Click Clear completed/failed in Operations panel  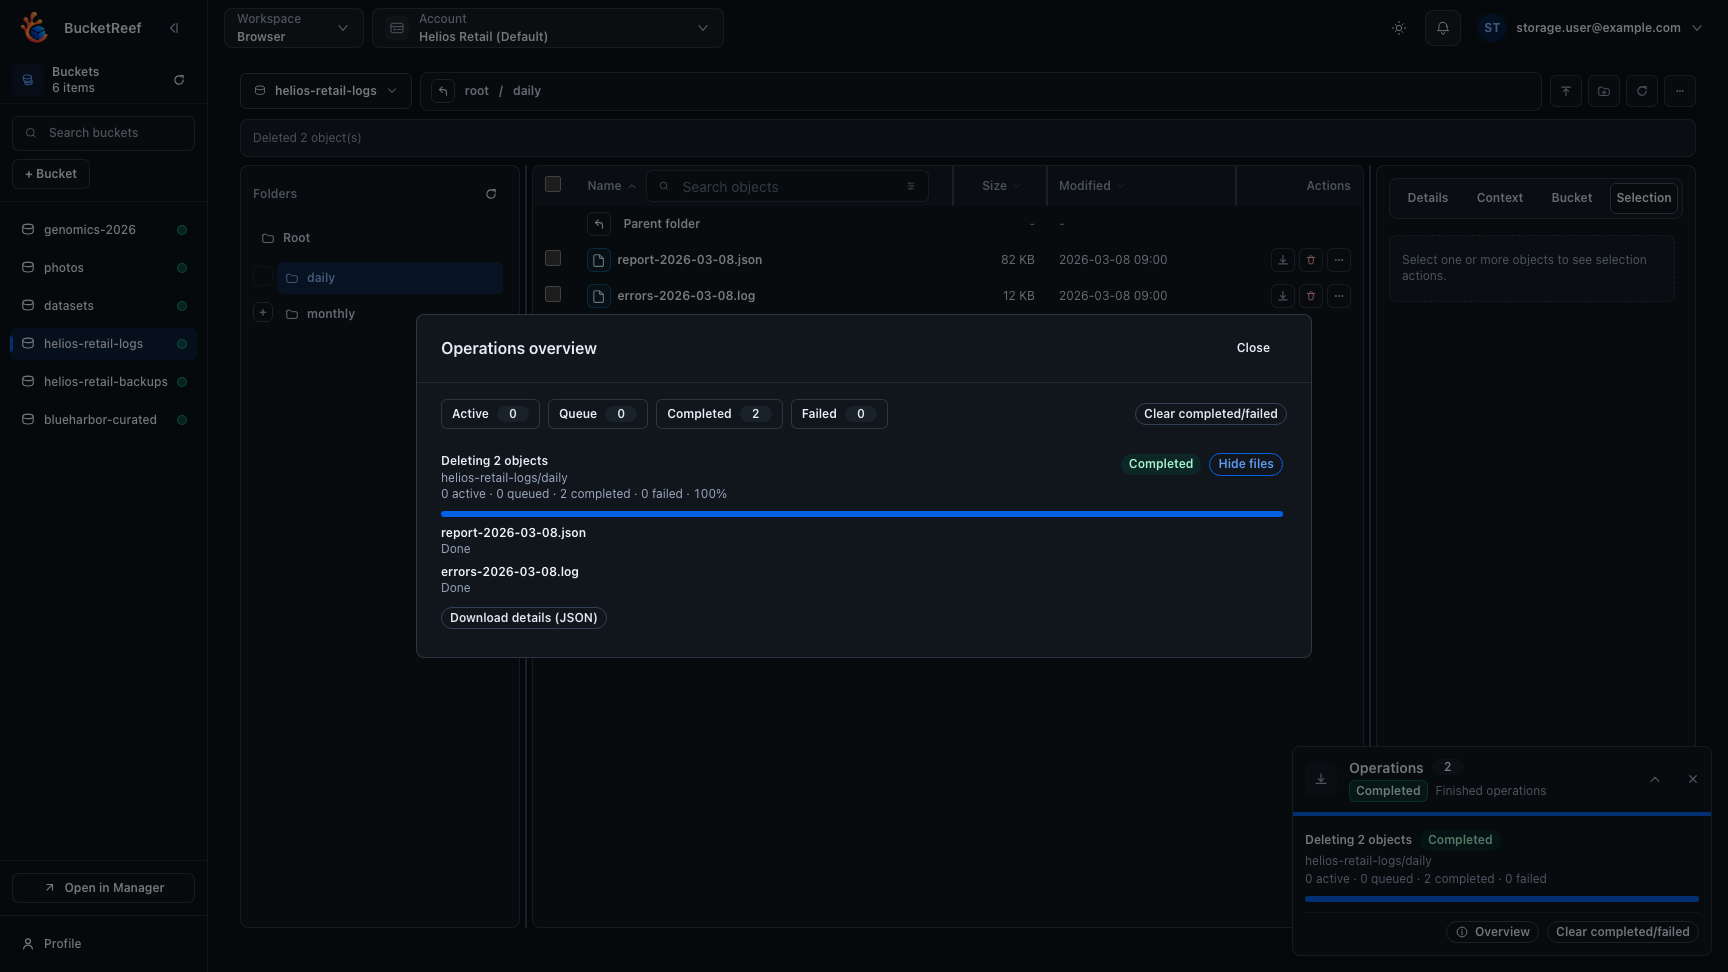point(1623,932)
